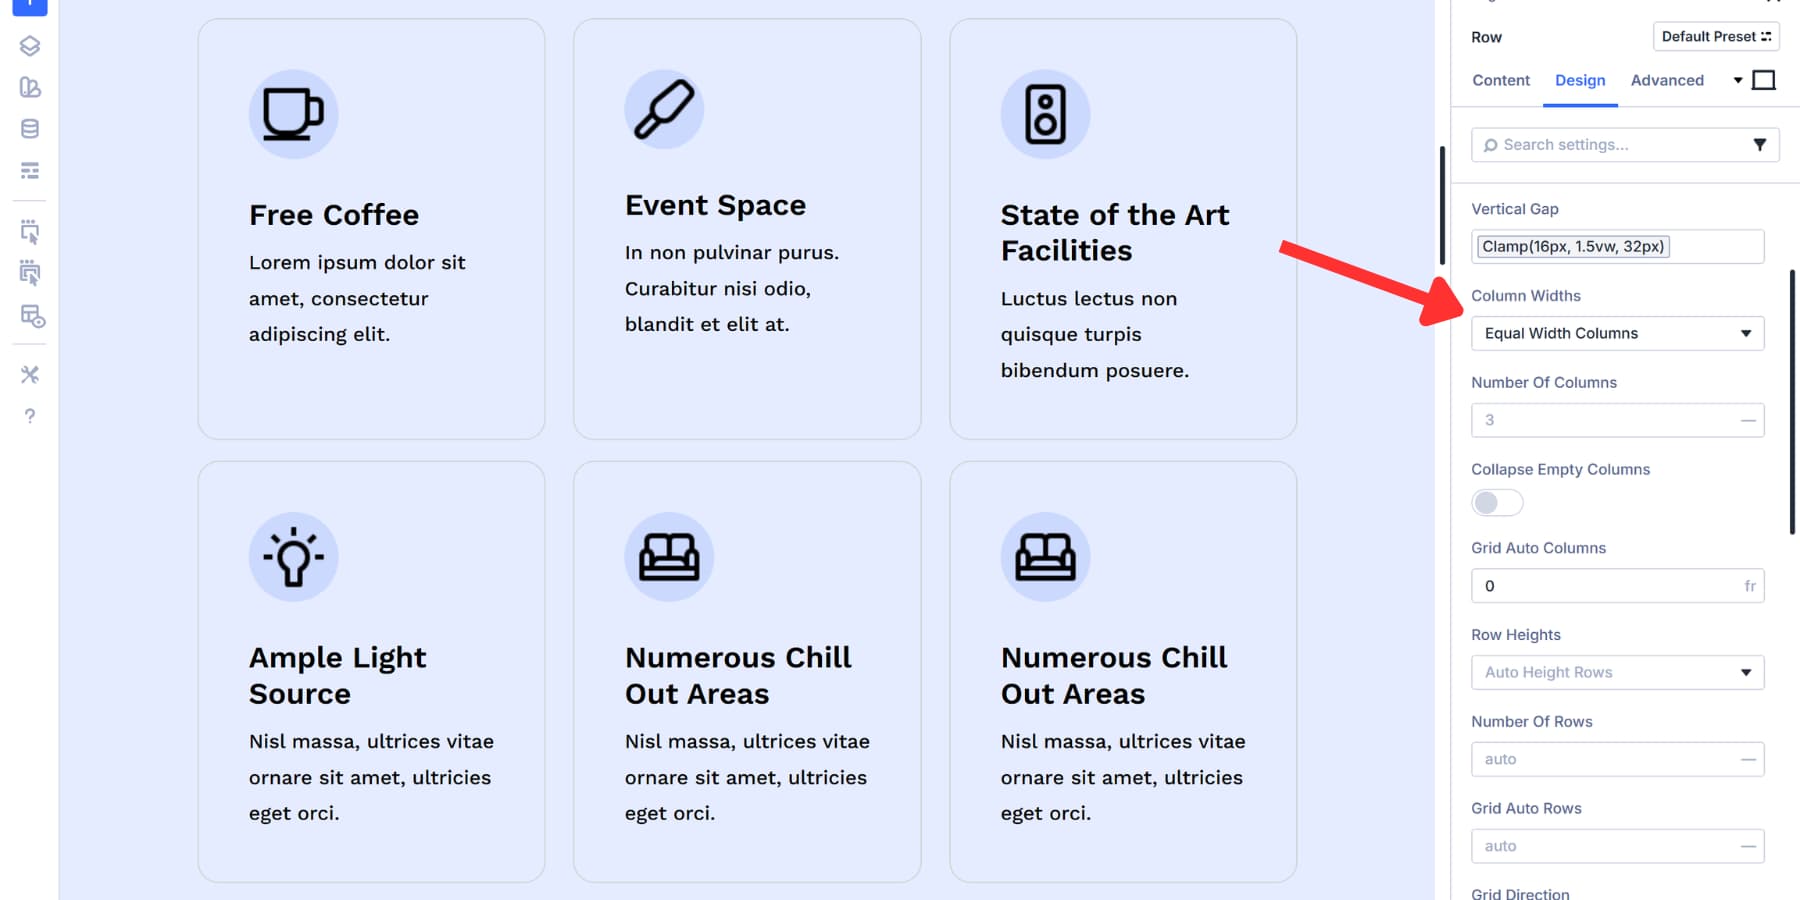Switch to the Content tab
This screenshot has height=900, width=1800.
[1500, 80]
